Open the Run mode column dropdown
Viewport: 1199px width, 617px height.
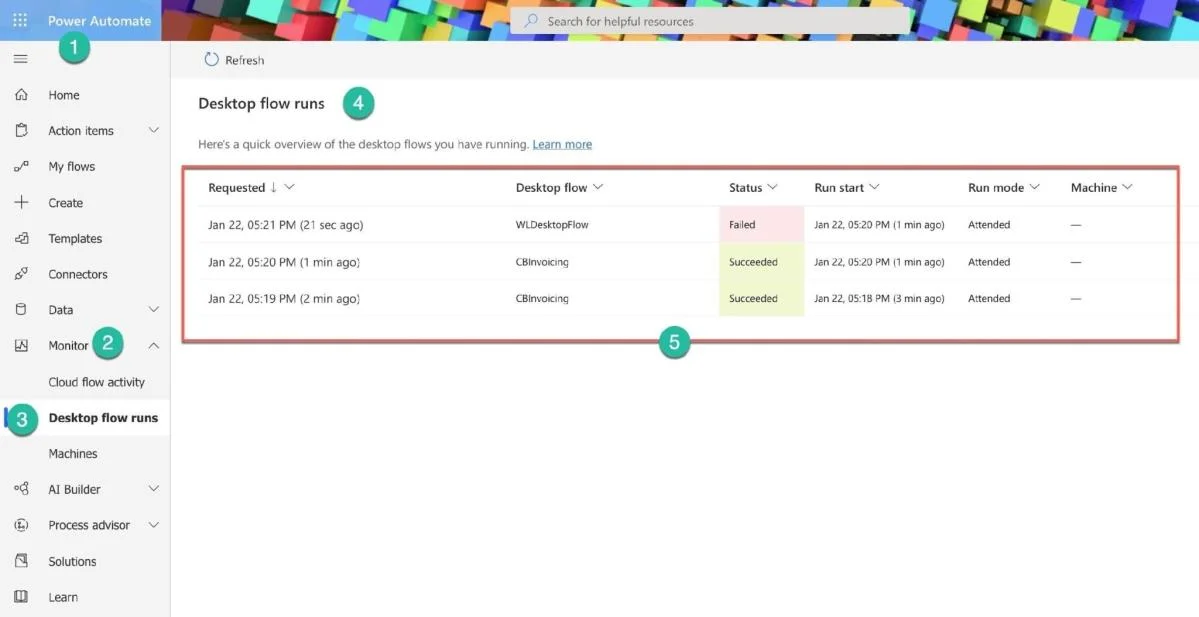click(1035, 187)
